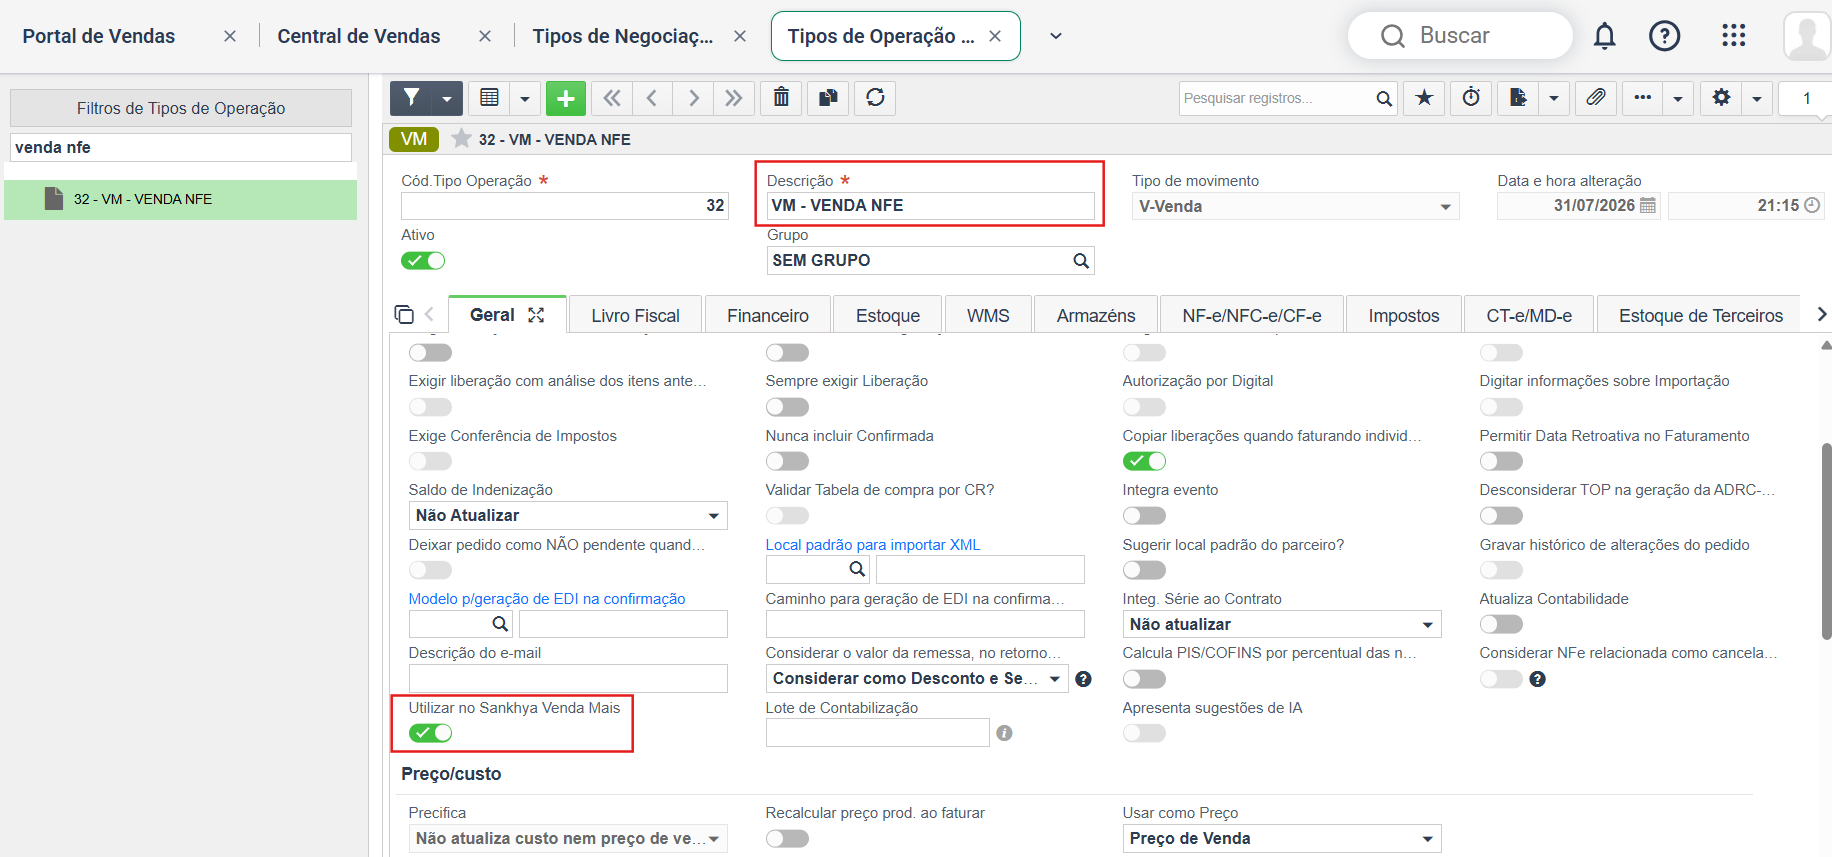Go to first record double-left arrow

[x=611, y=98]
